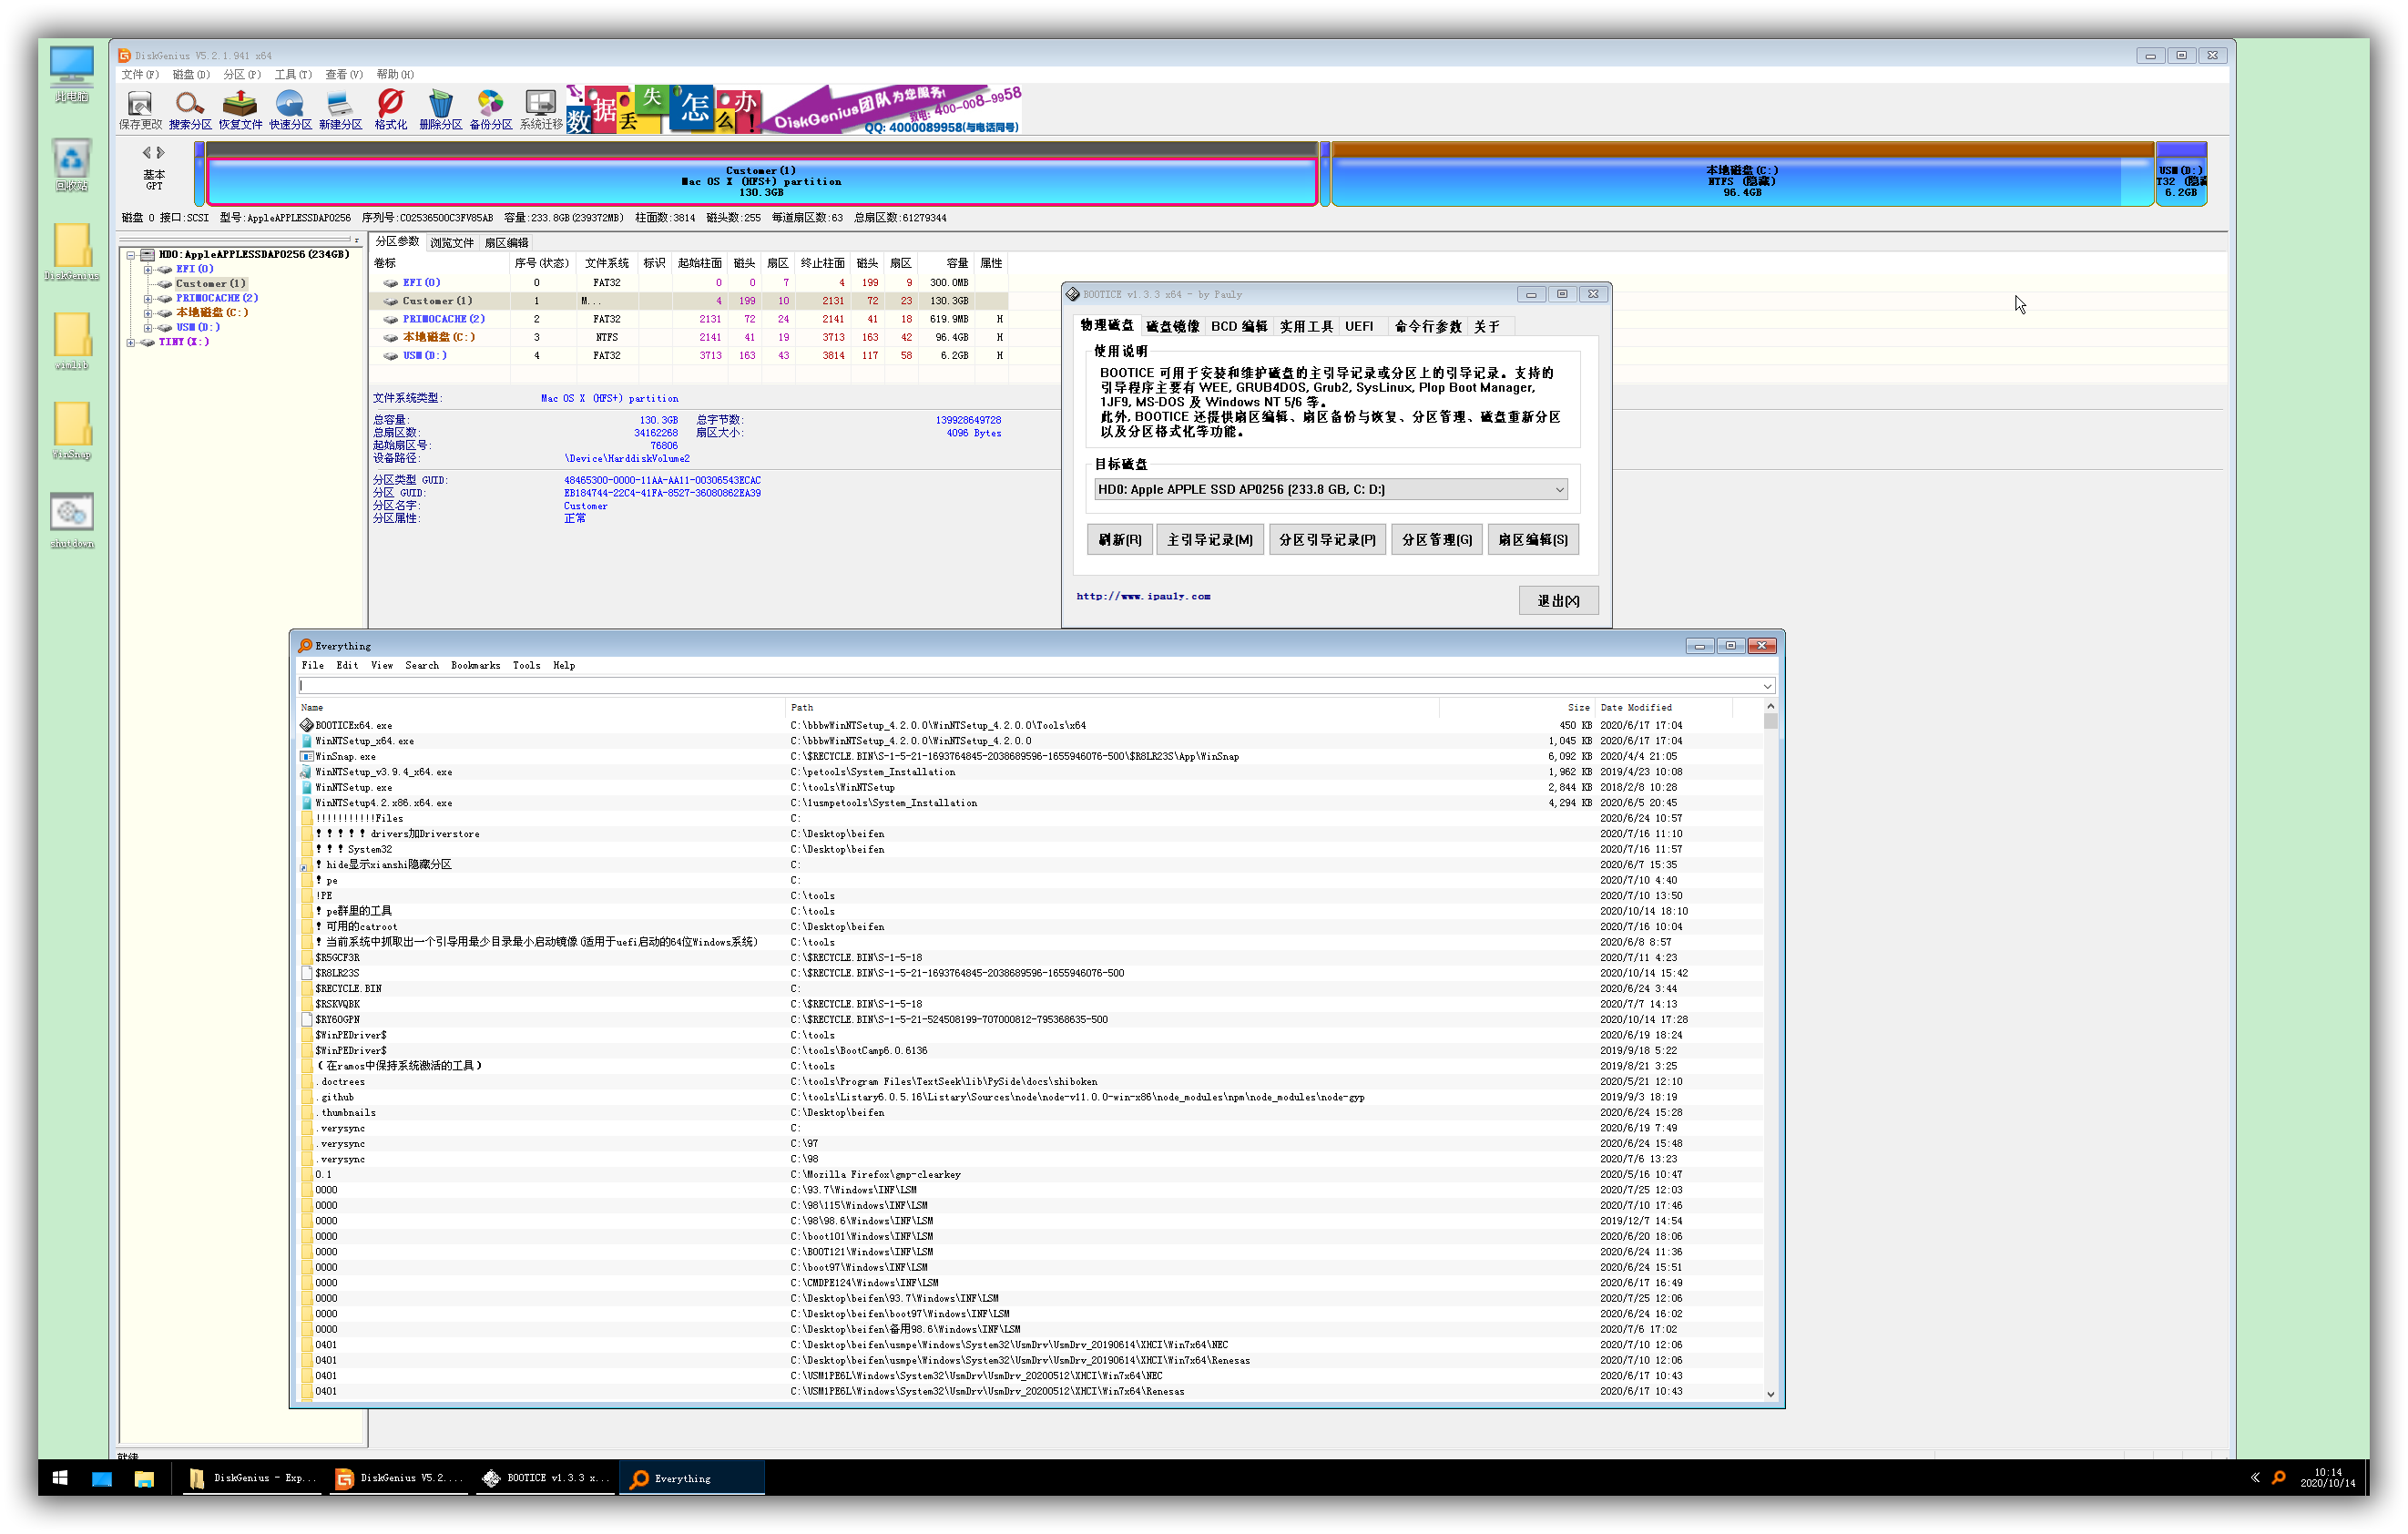The height and width of the screenshot is (1534, 2408).
Task: Expand the TINY(X:) tree node
Action: (130, 342)
